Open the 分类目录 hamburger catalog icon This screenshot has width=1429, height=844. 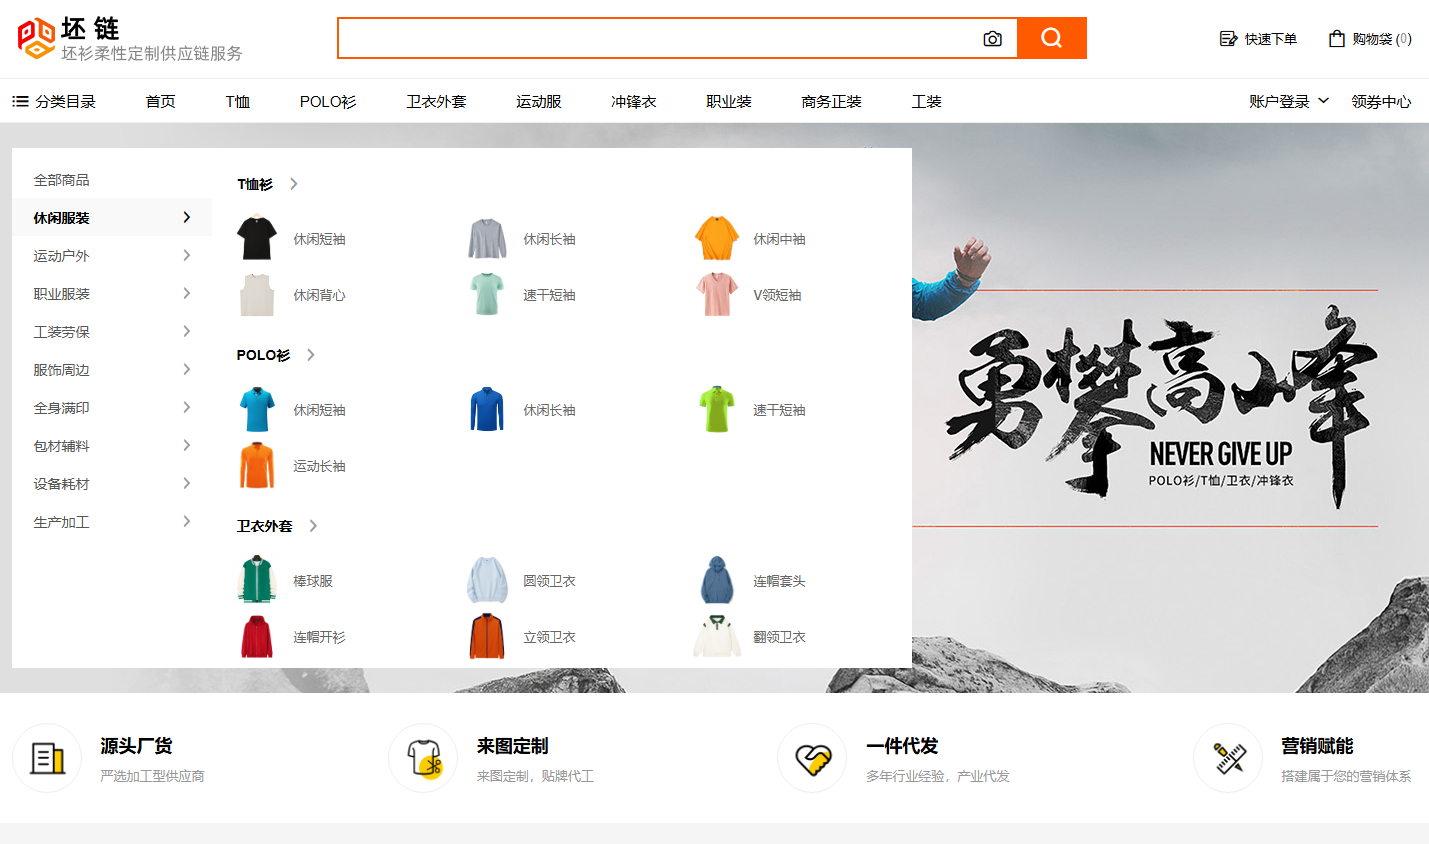(18, 100)
